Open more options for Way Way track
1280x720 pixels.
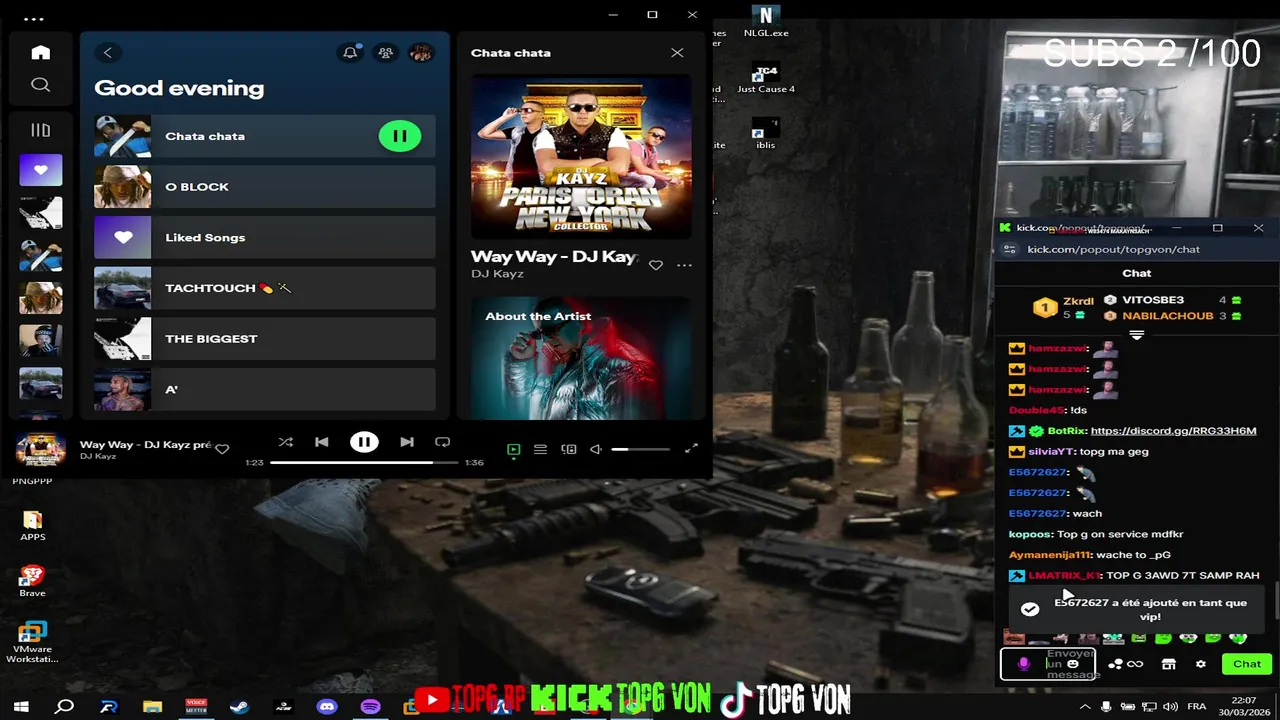[x=684, y=265]
